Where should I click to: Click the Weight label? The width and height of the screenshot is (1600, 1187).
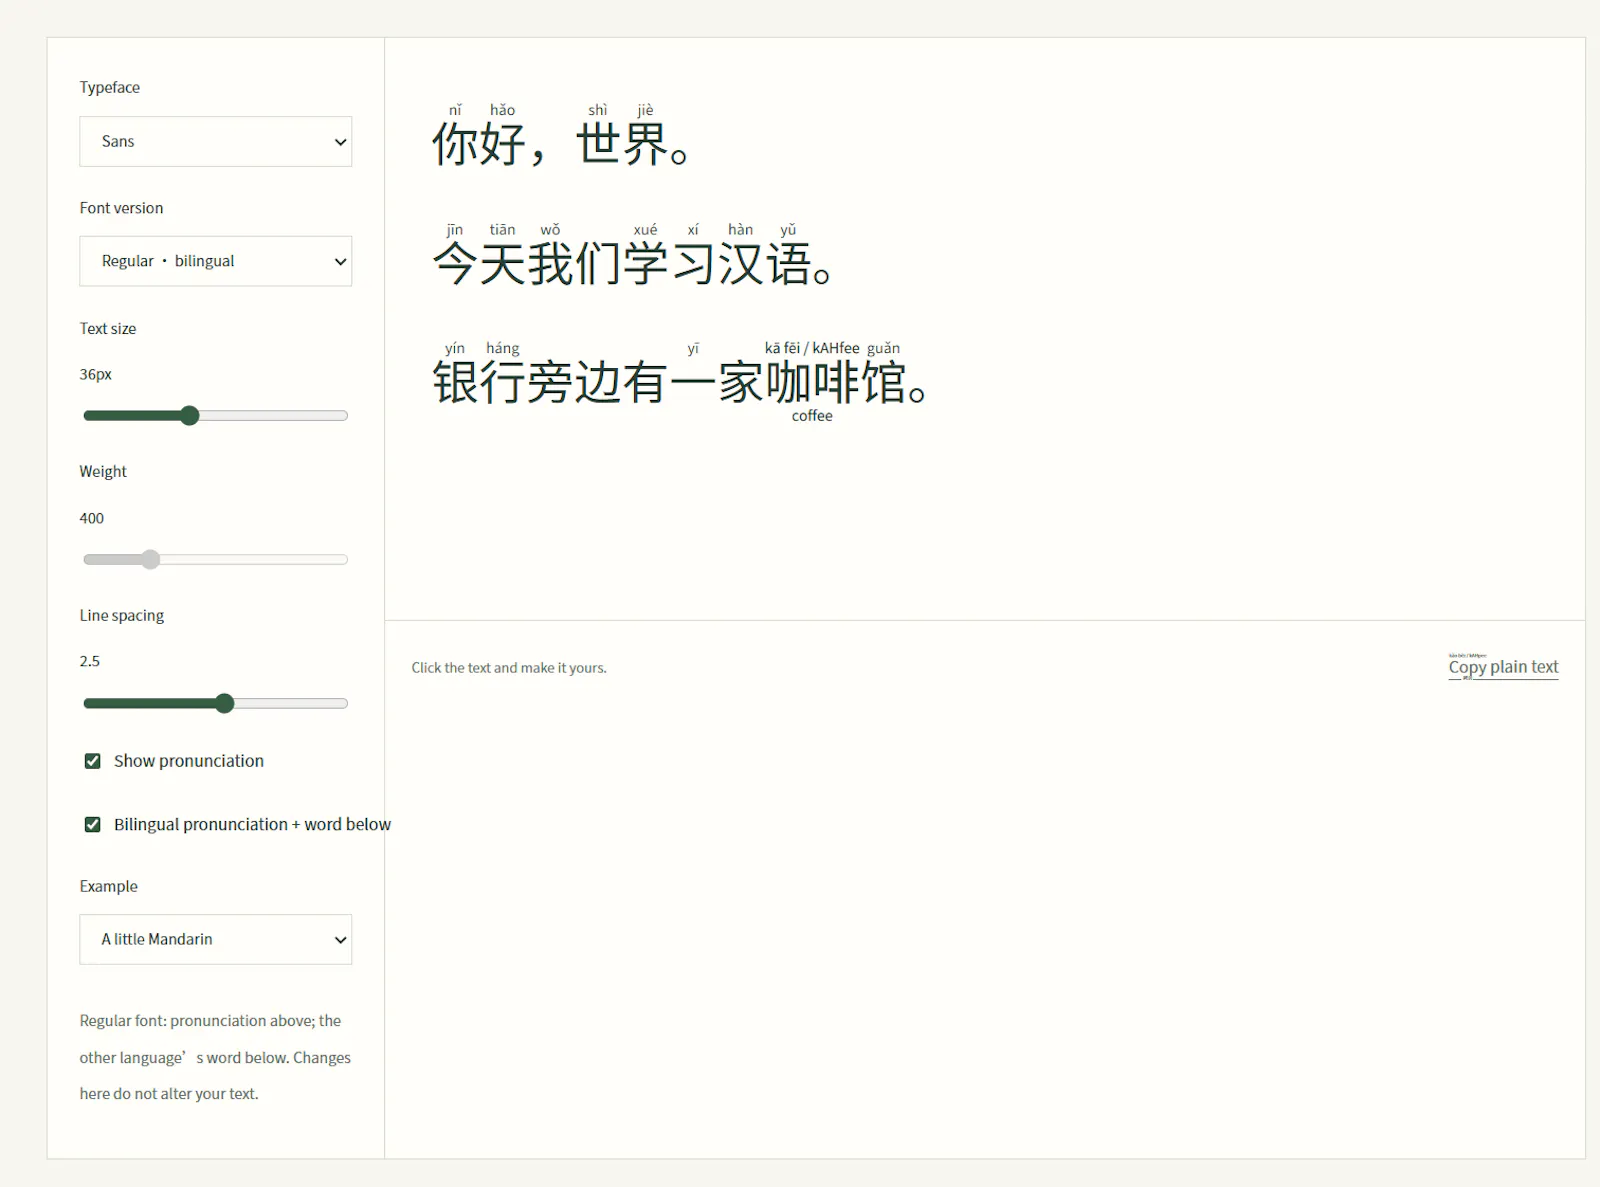[x=103, y=471]
